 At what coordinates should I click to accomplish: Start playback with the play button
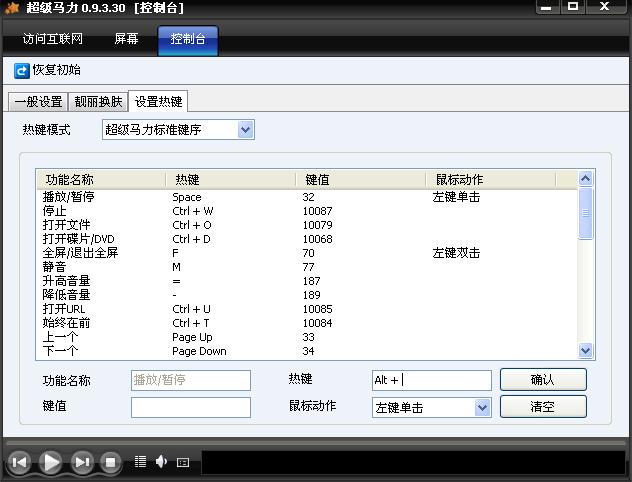point(50,462)
